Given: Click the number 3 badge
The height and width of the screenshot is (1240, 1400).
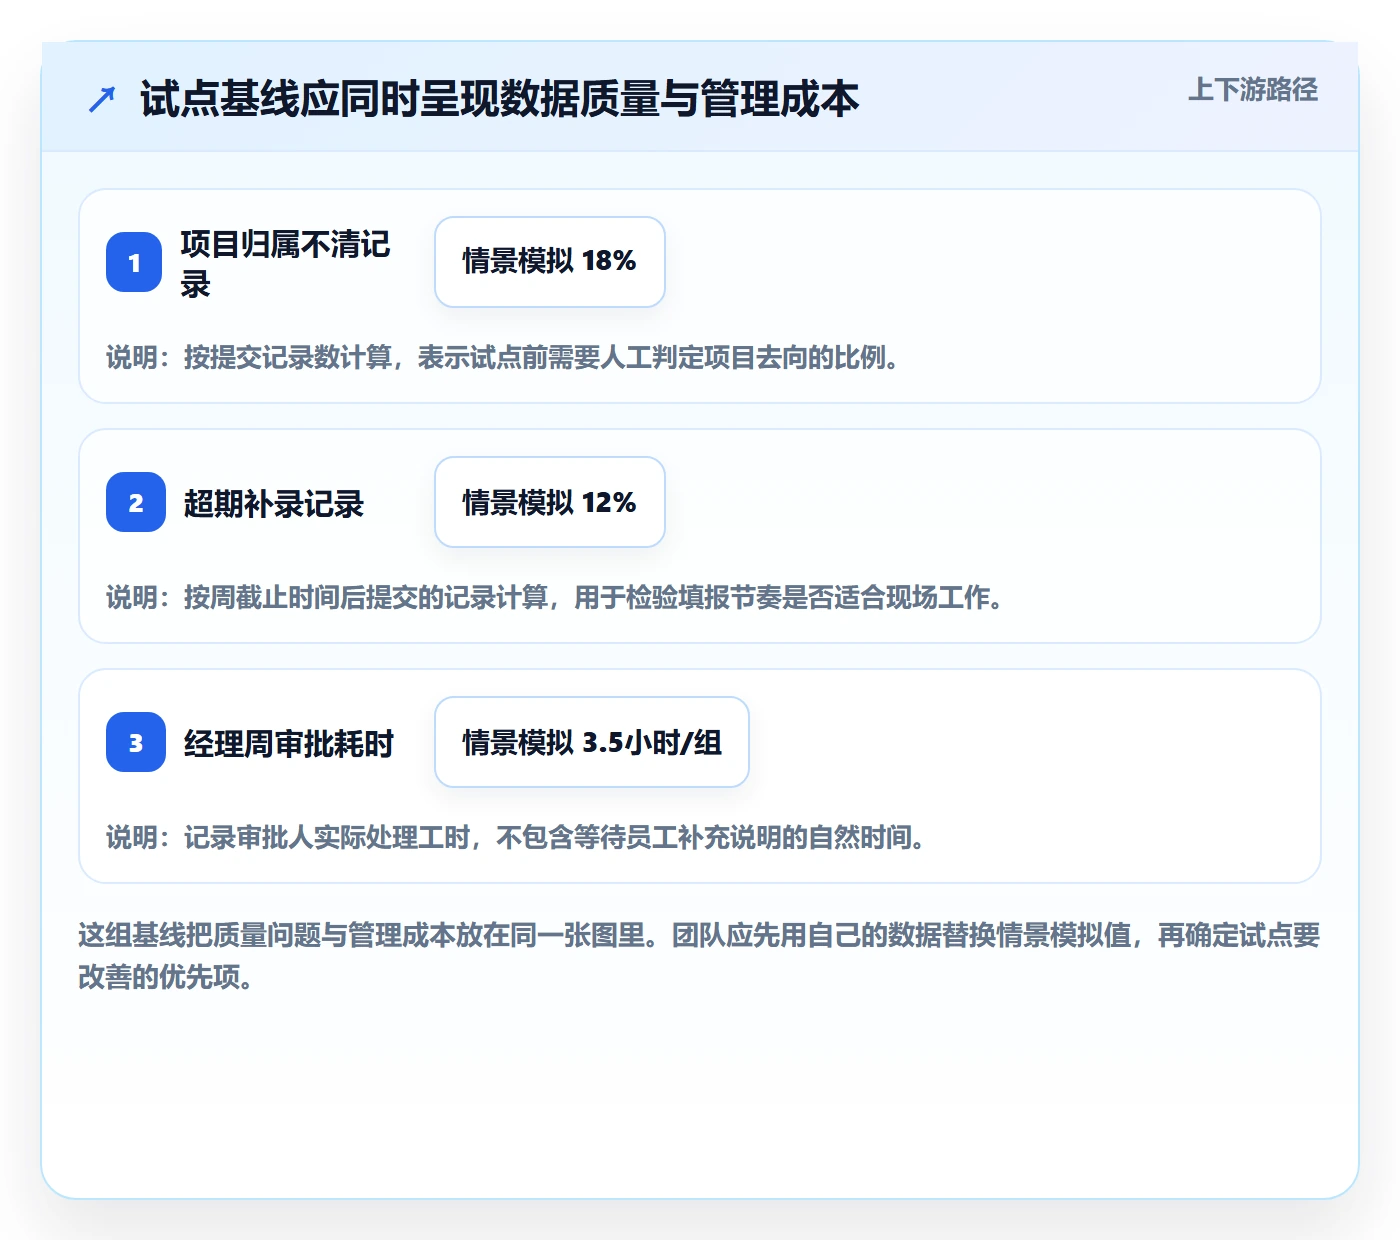Looking at the screenshot, I should [x=136, y=742].
